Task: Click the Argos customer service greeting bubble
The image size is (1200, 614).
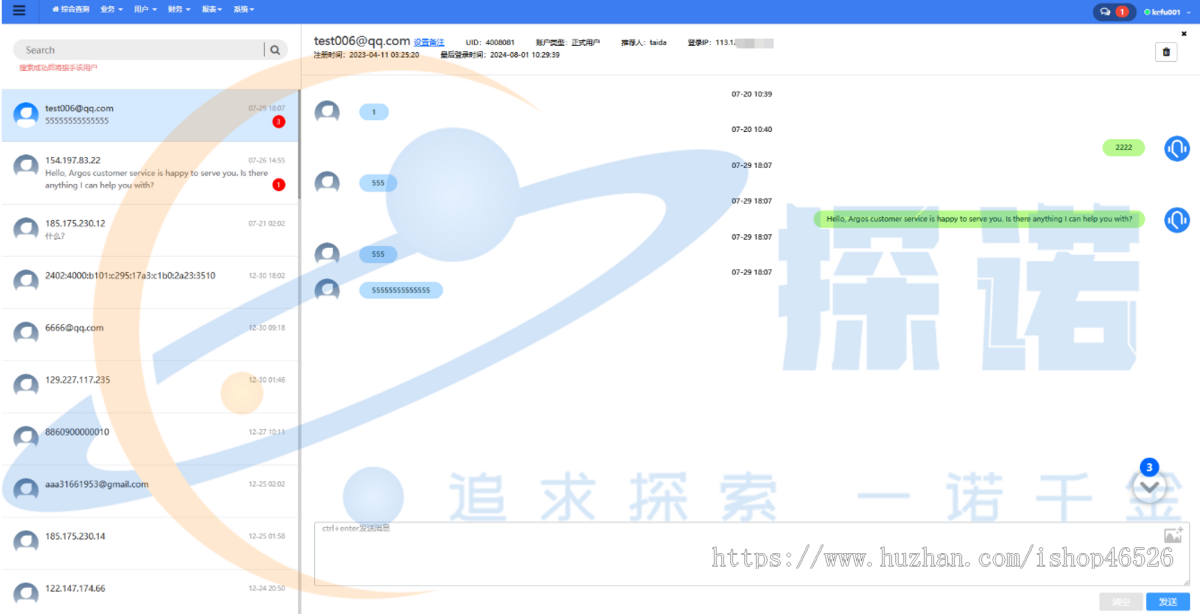Action: point(979,219)
